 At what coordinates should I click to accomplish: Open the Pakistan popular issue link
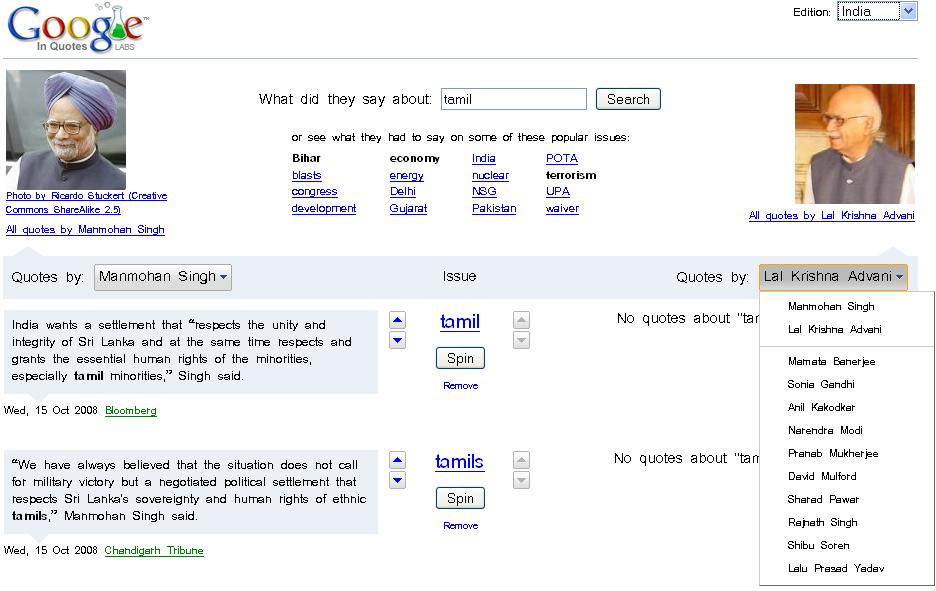click(494, 209)
